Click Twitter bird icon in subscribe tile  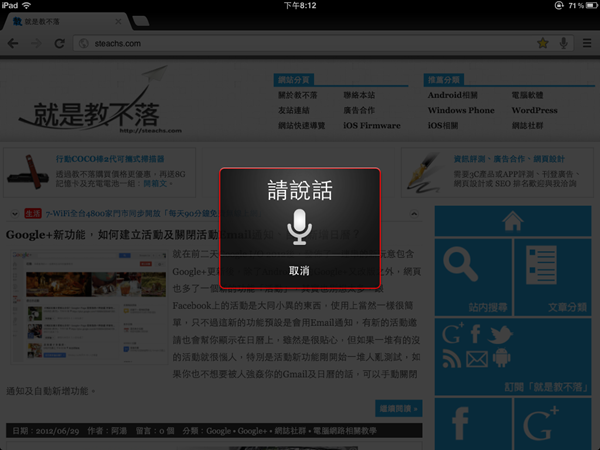click(500, 334)
